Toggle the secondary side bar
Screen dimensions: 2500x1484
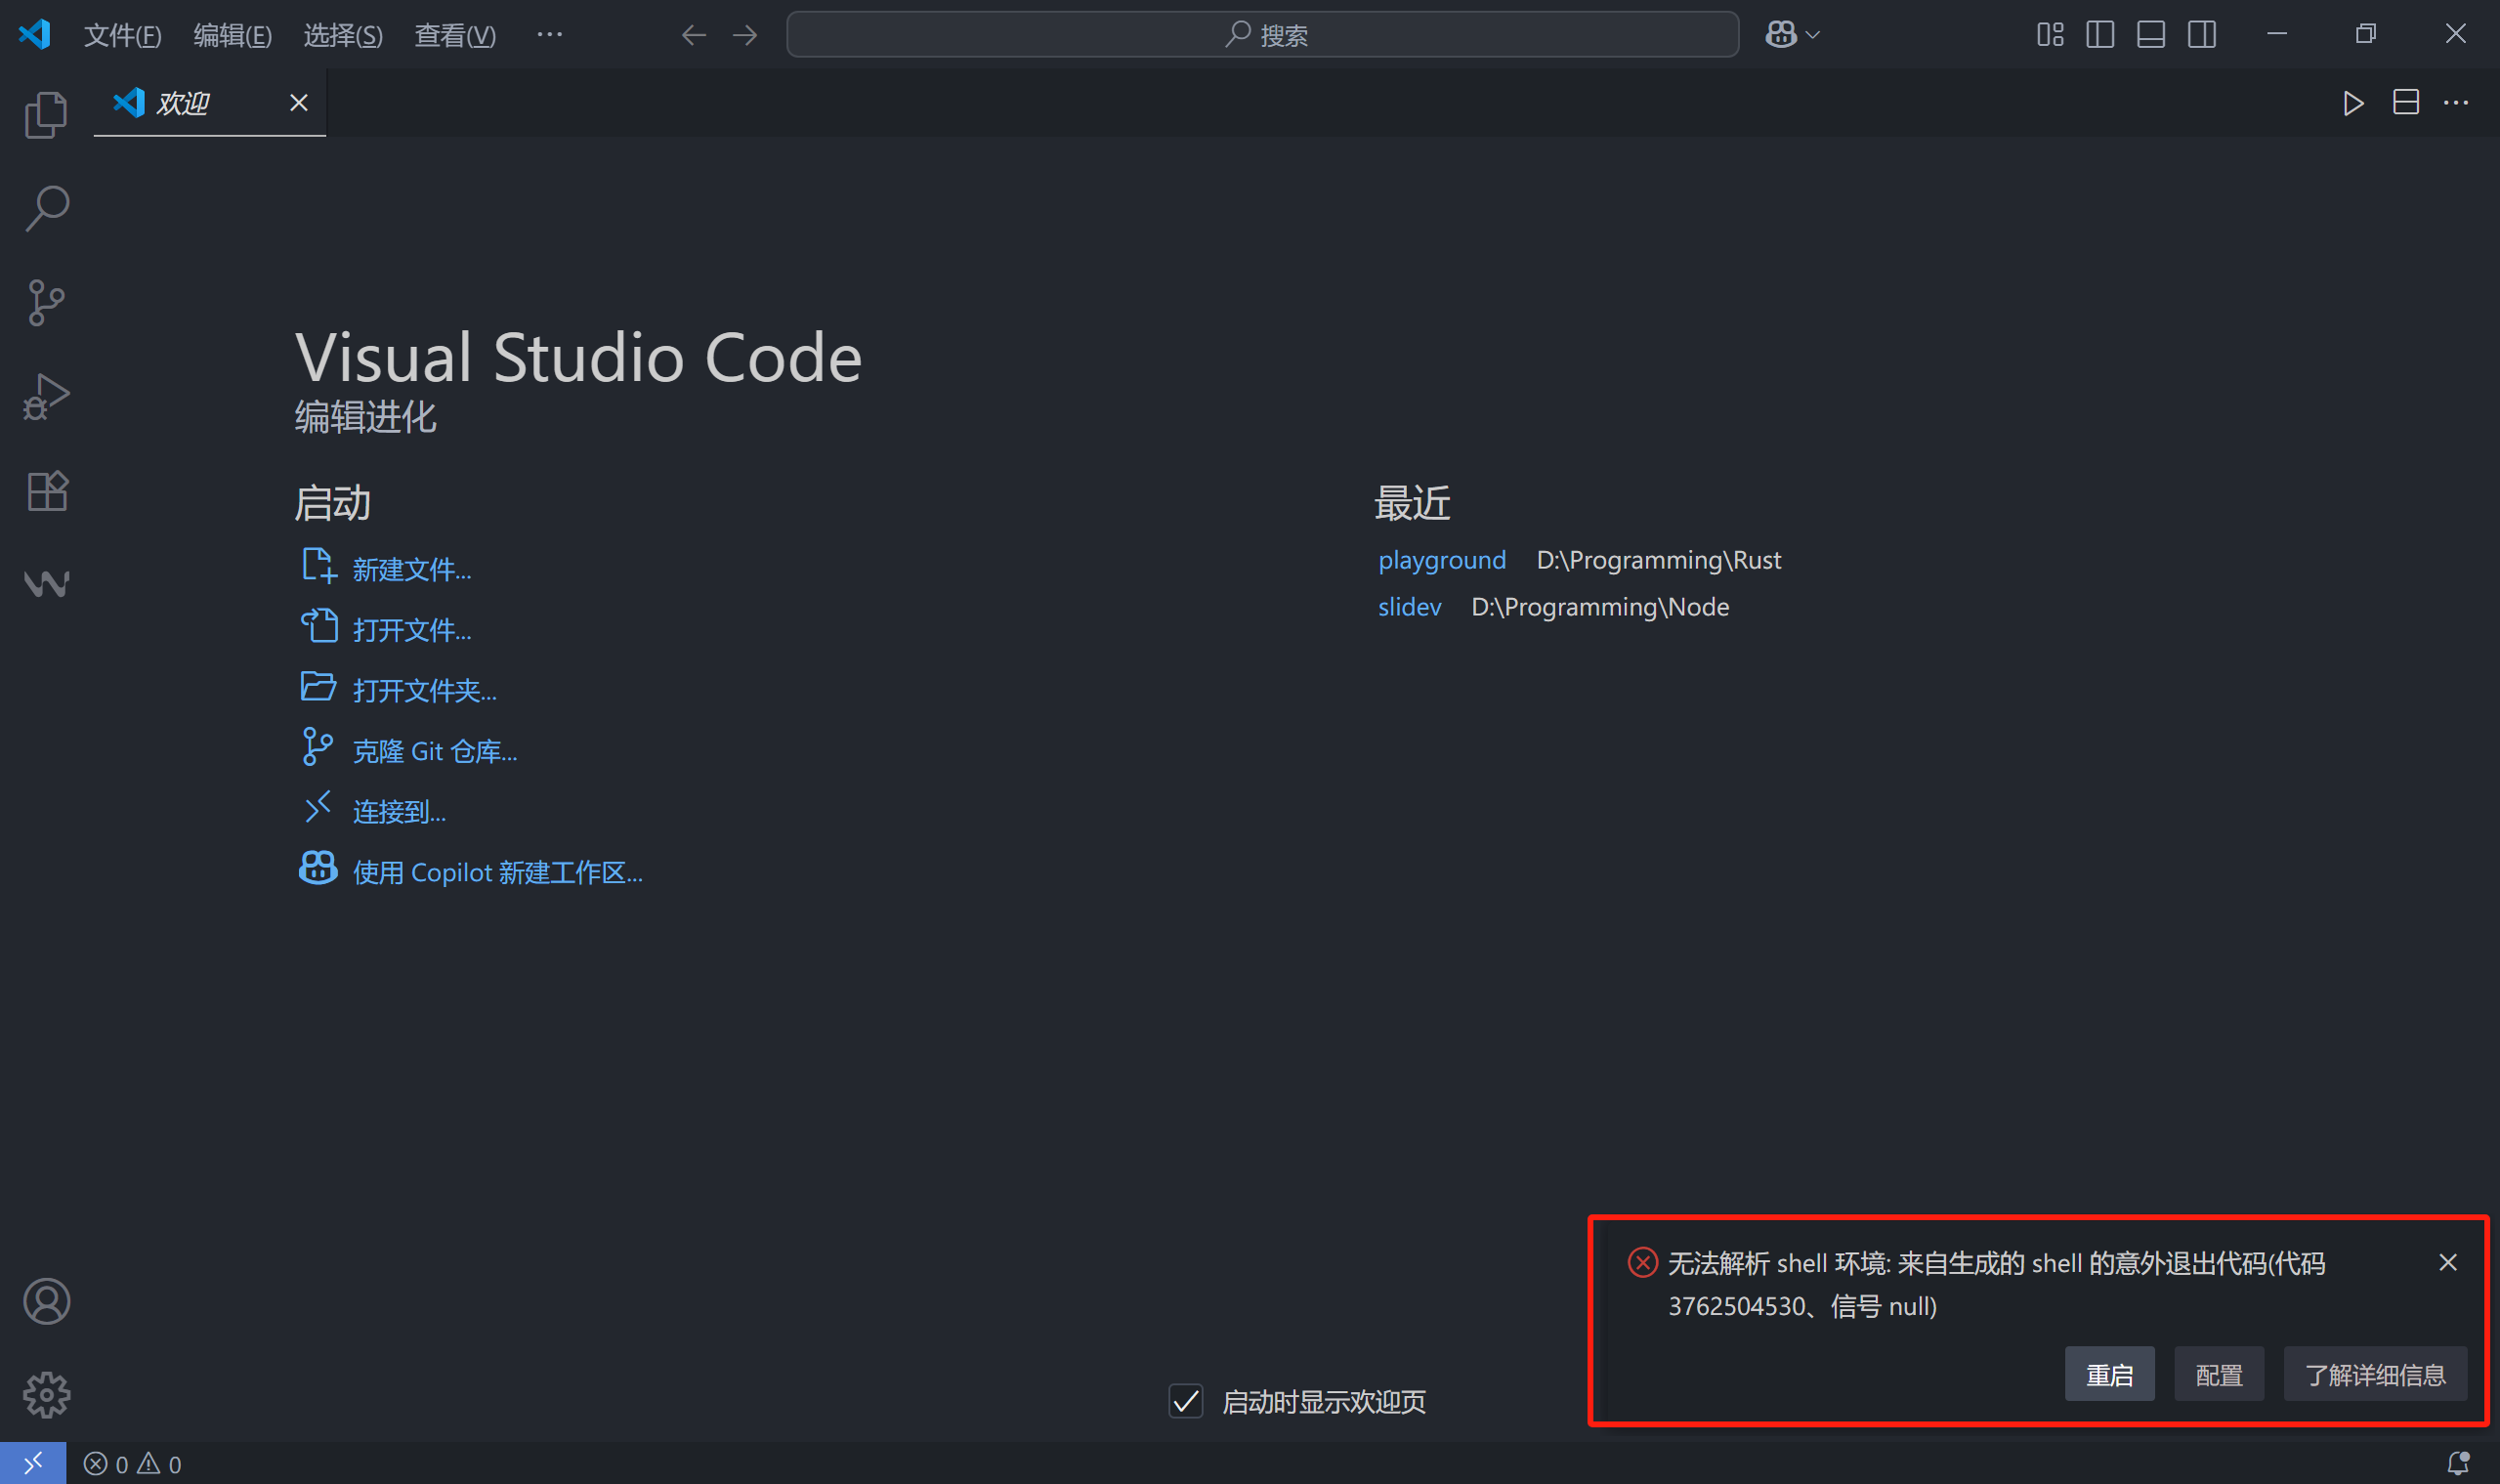tap(2201, 35)
